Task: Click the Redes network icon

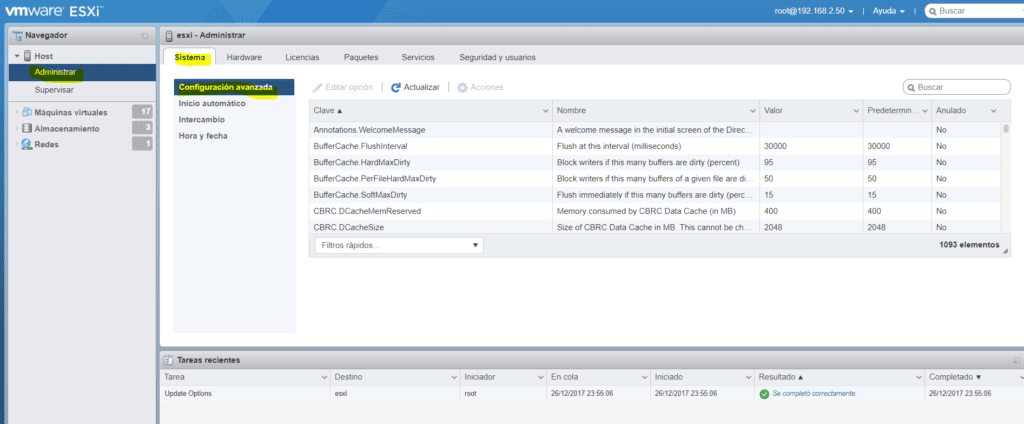Action: click(x=27, y=144)
